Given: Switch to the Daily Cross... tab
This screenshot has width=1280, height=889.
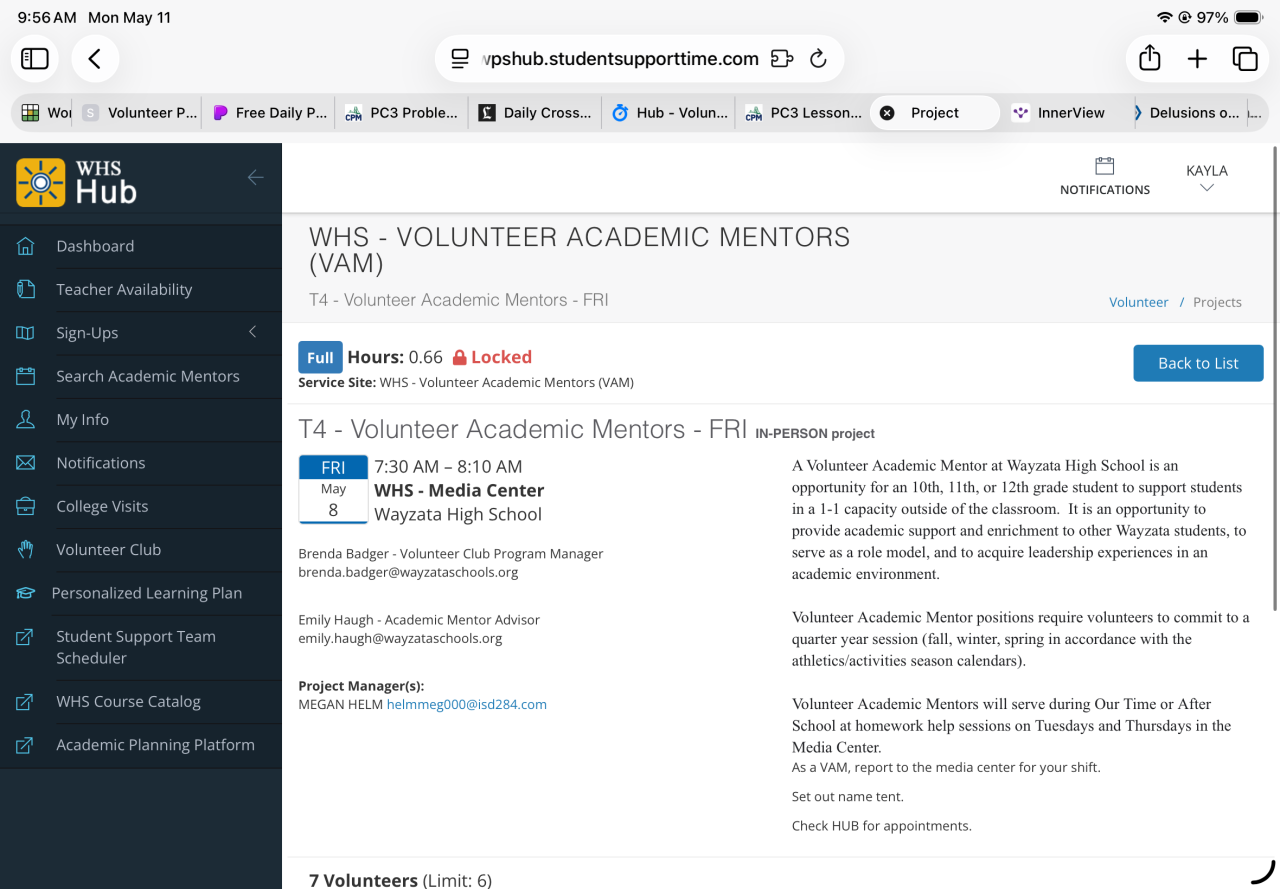Looking at the screenshot, I should tap(535, 113).
